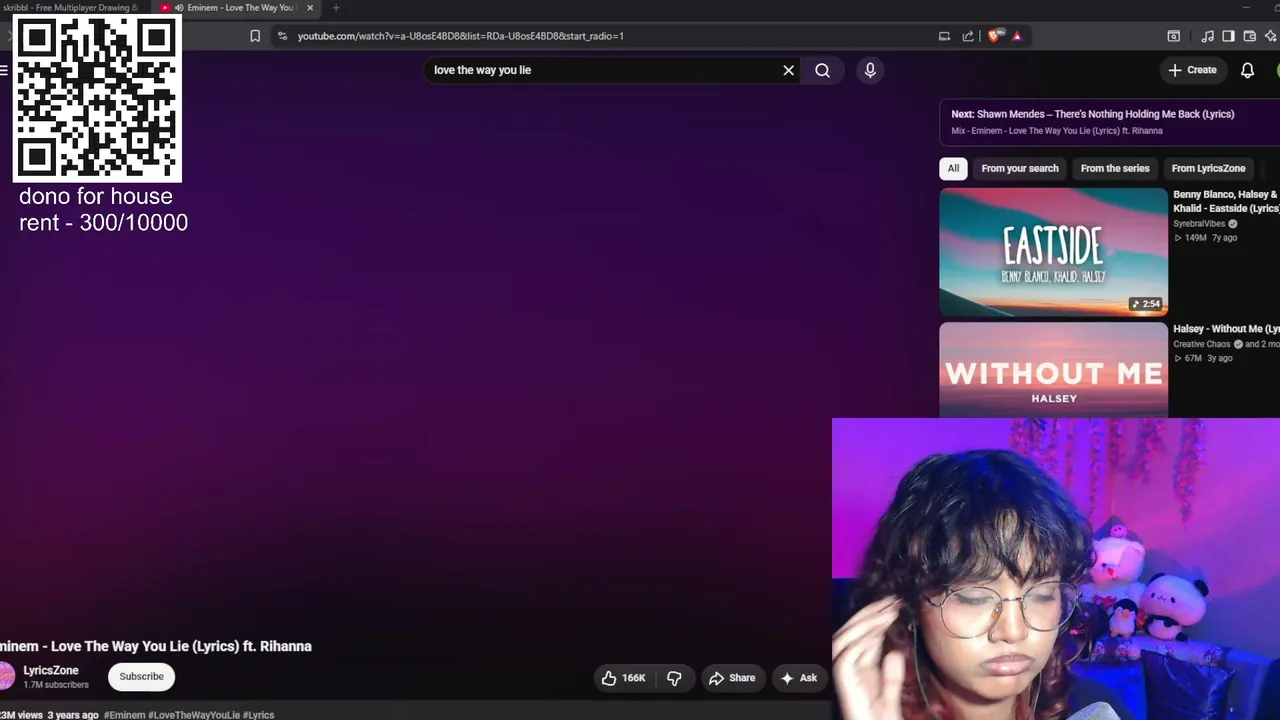Click the video title 'Love The Way You Lie (Lyrics)'
Screen dimensions: 1280x720
pyautogui.click(x=156, y=646)
